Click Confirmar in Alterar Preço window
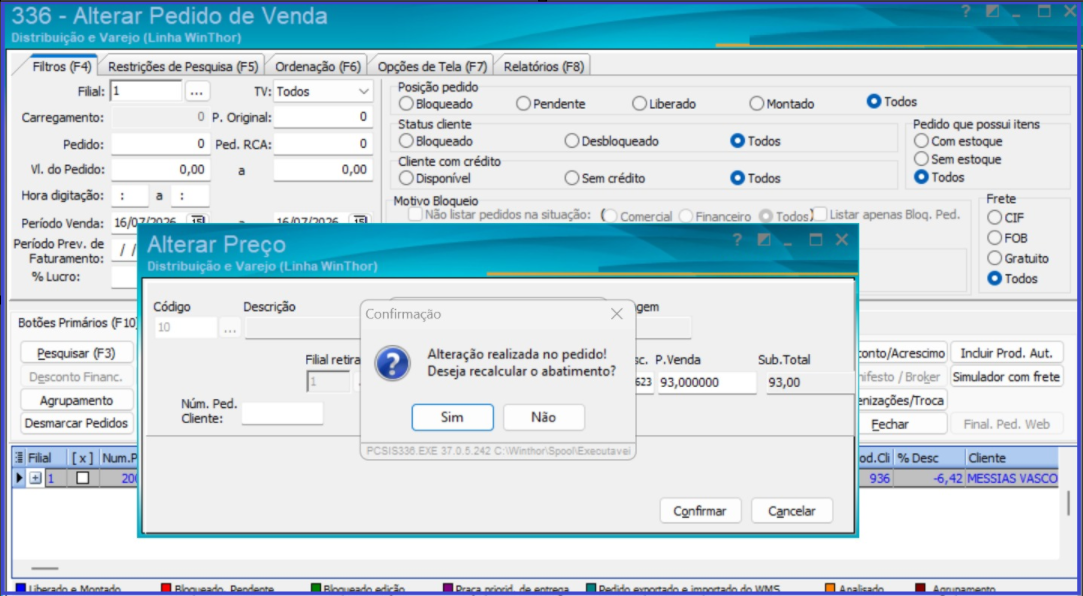 (700, 511)
